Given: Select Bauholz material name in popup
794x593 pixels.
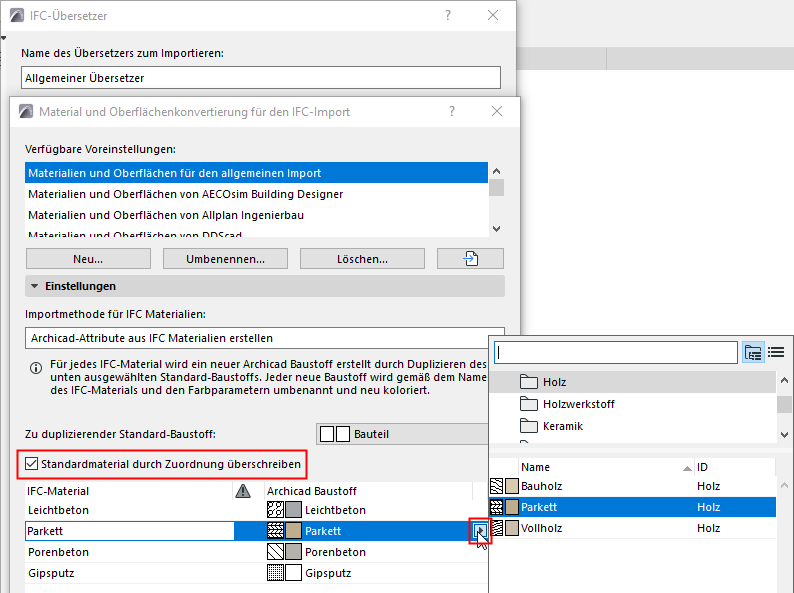Looking at the screenshot, I should pos(541,486).
